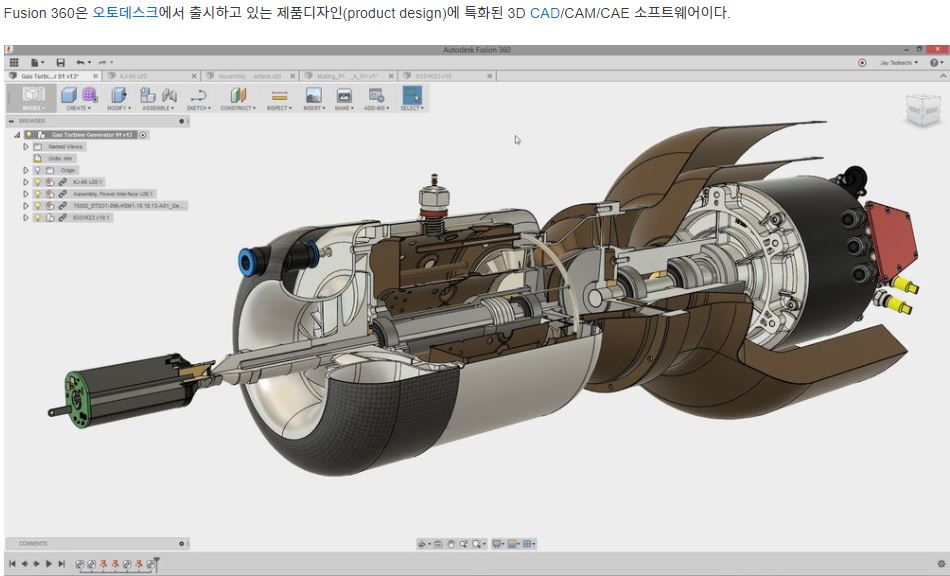Collapse the Gas Turbine Generator root node

tap(17, 134)
